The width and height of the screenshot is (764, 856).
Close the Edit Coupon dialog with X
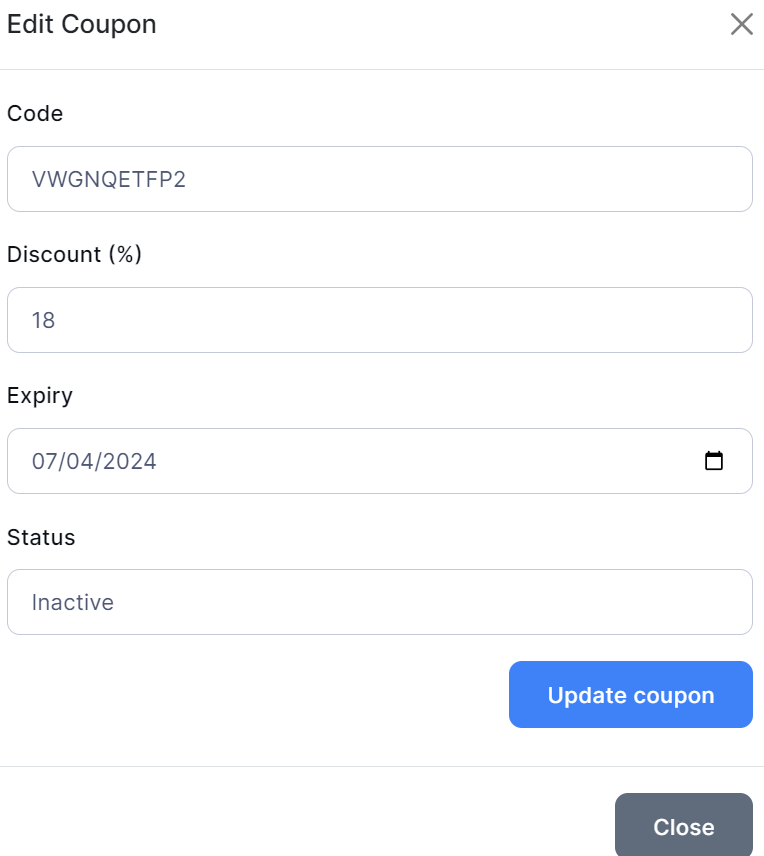click(x=741, y=25)
